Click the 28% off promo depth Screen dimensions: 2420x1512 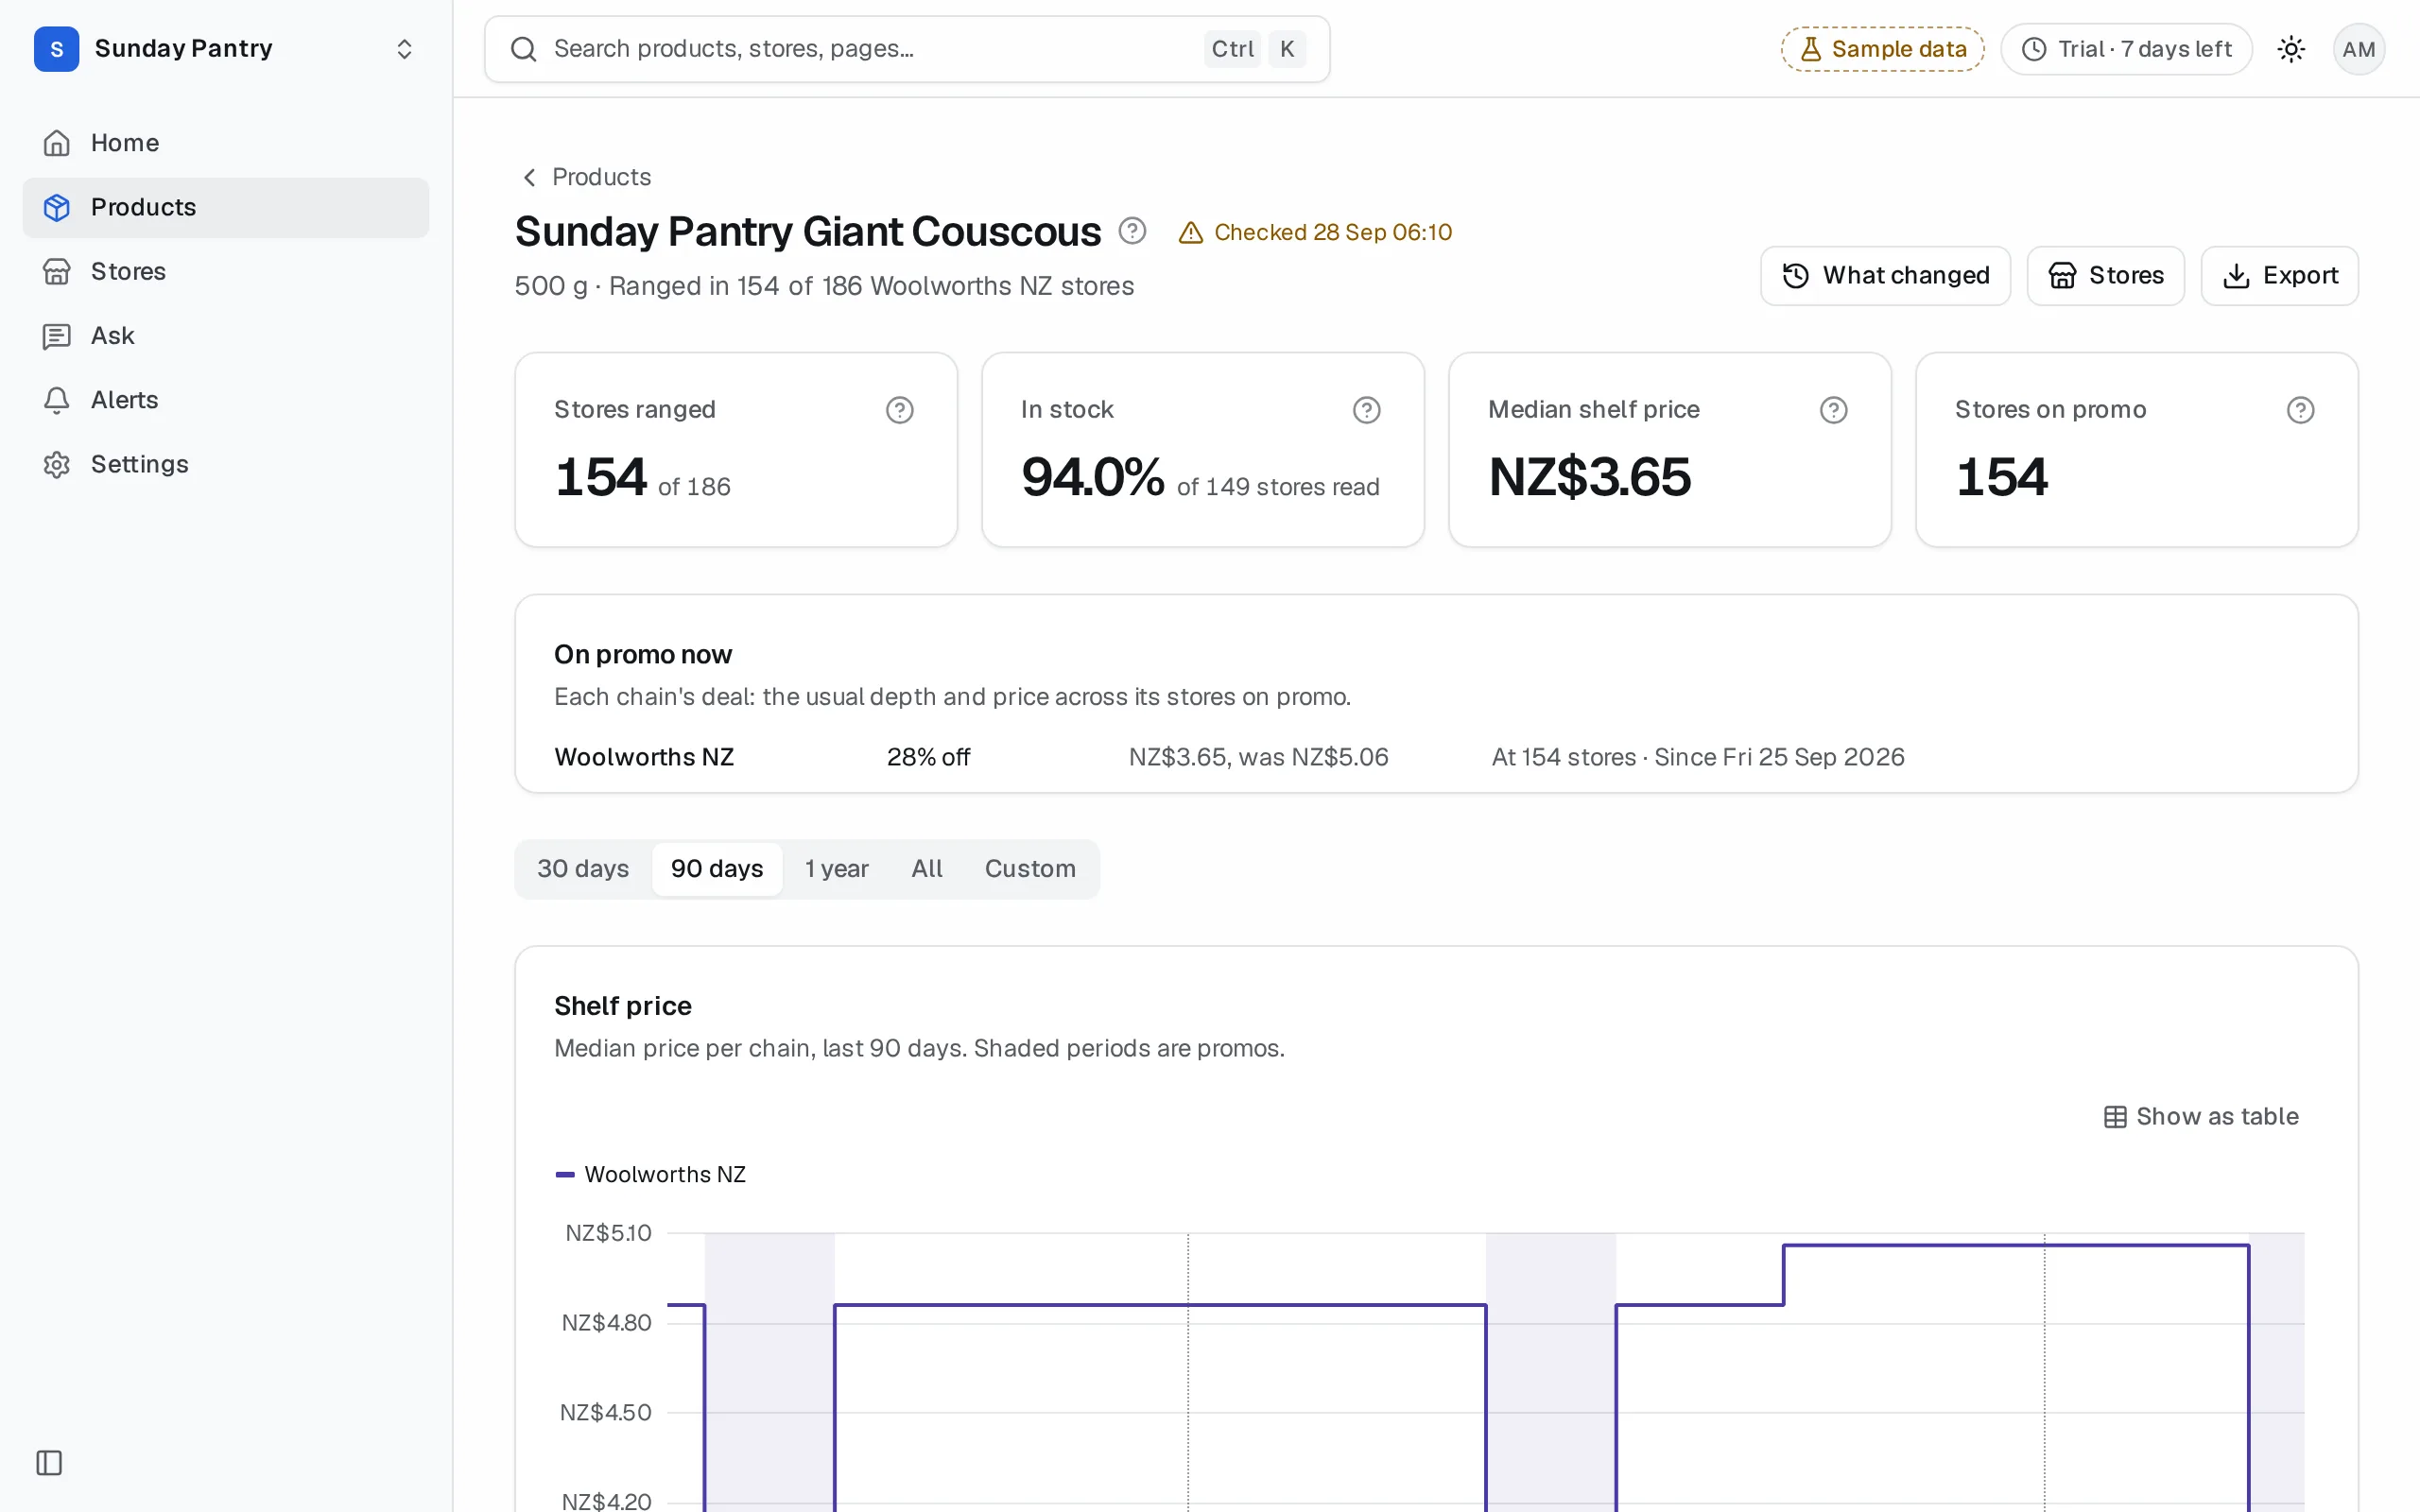928,757
